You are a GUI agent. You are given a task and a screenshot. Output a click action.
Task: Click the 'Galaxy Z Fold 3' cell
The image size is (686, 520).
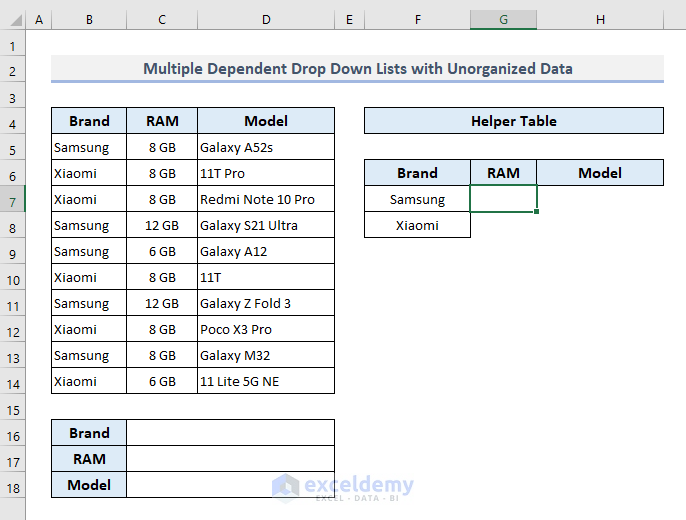[x=266, y=303]
